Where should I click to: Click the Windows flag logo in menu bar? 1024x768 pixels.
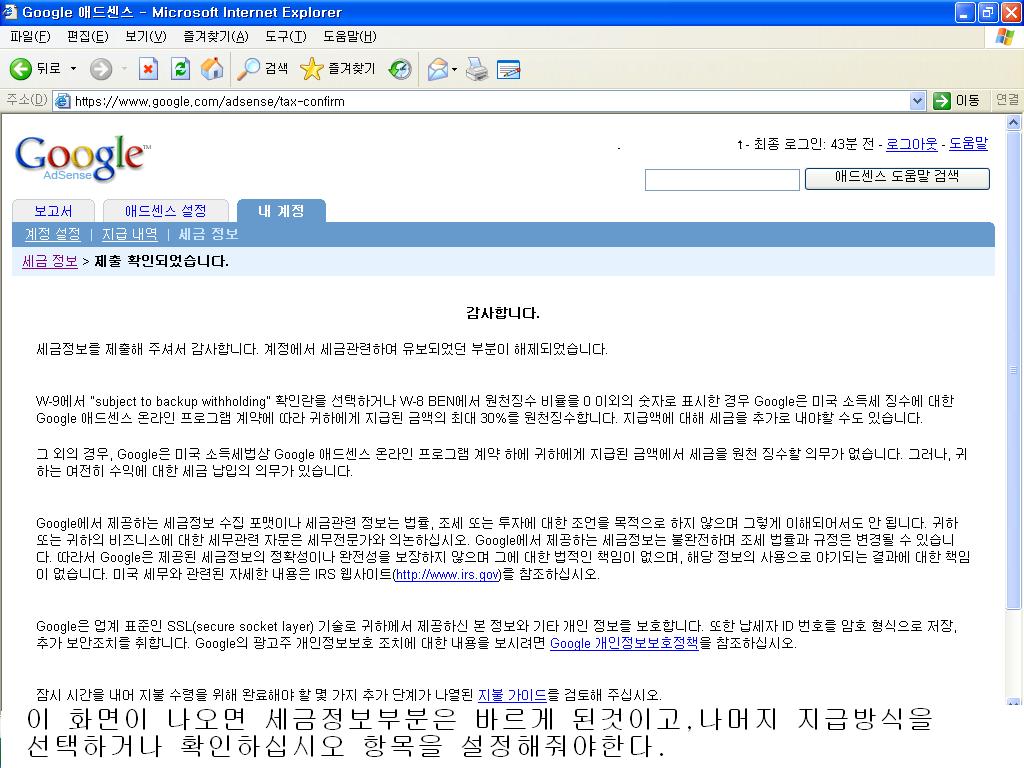click(x=1004, y=37)
